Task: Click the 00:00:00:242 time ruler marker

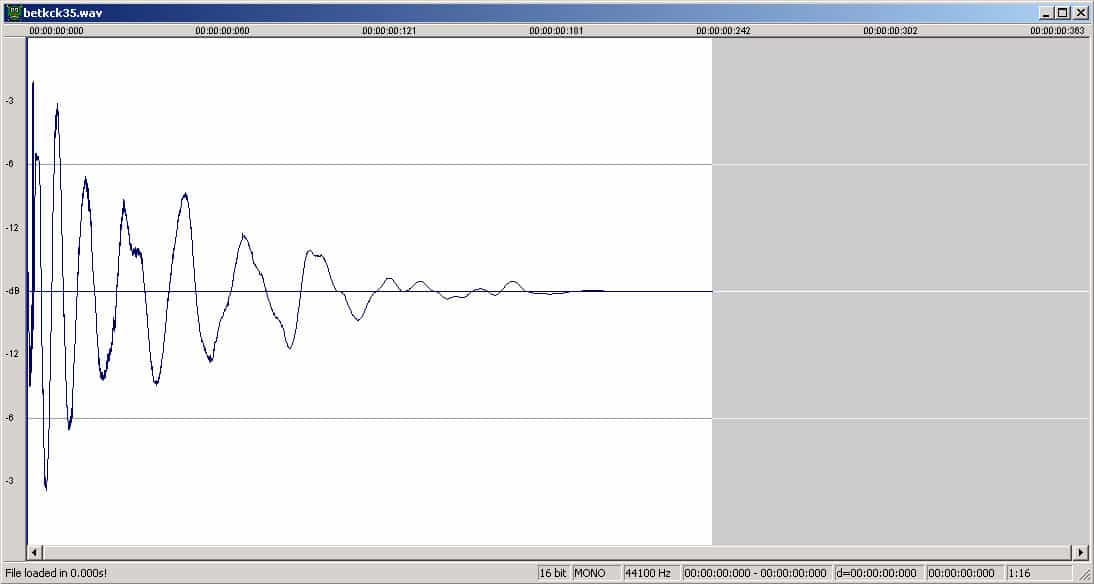Action: point(724,31)
